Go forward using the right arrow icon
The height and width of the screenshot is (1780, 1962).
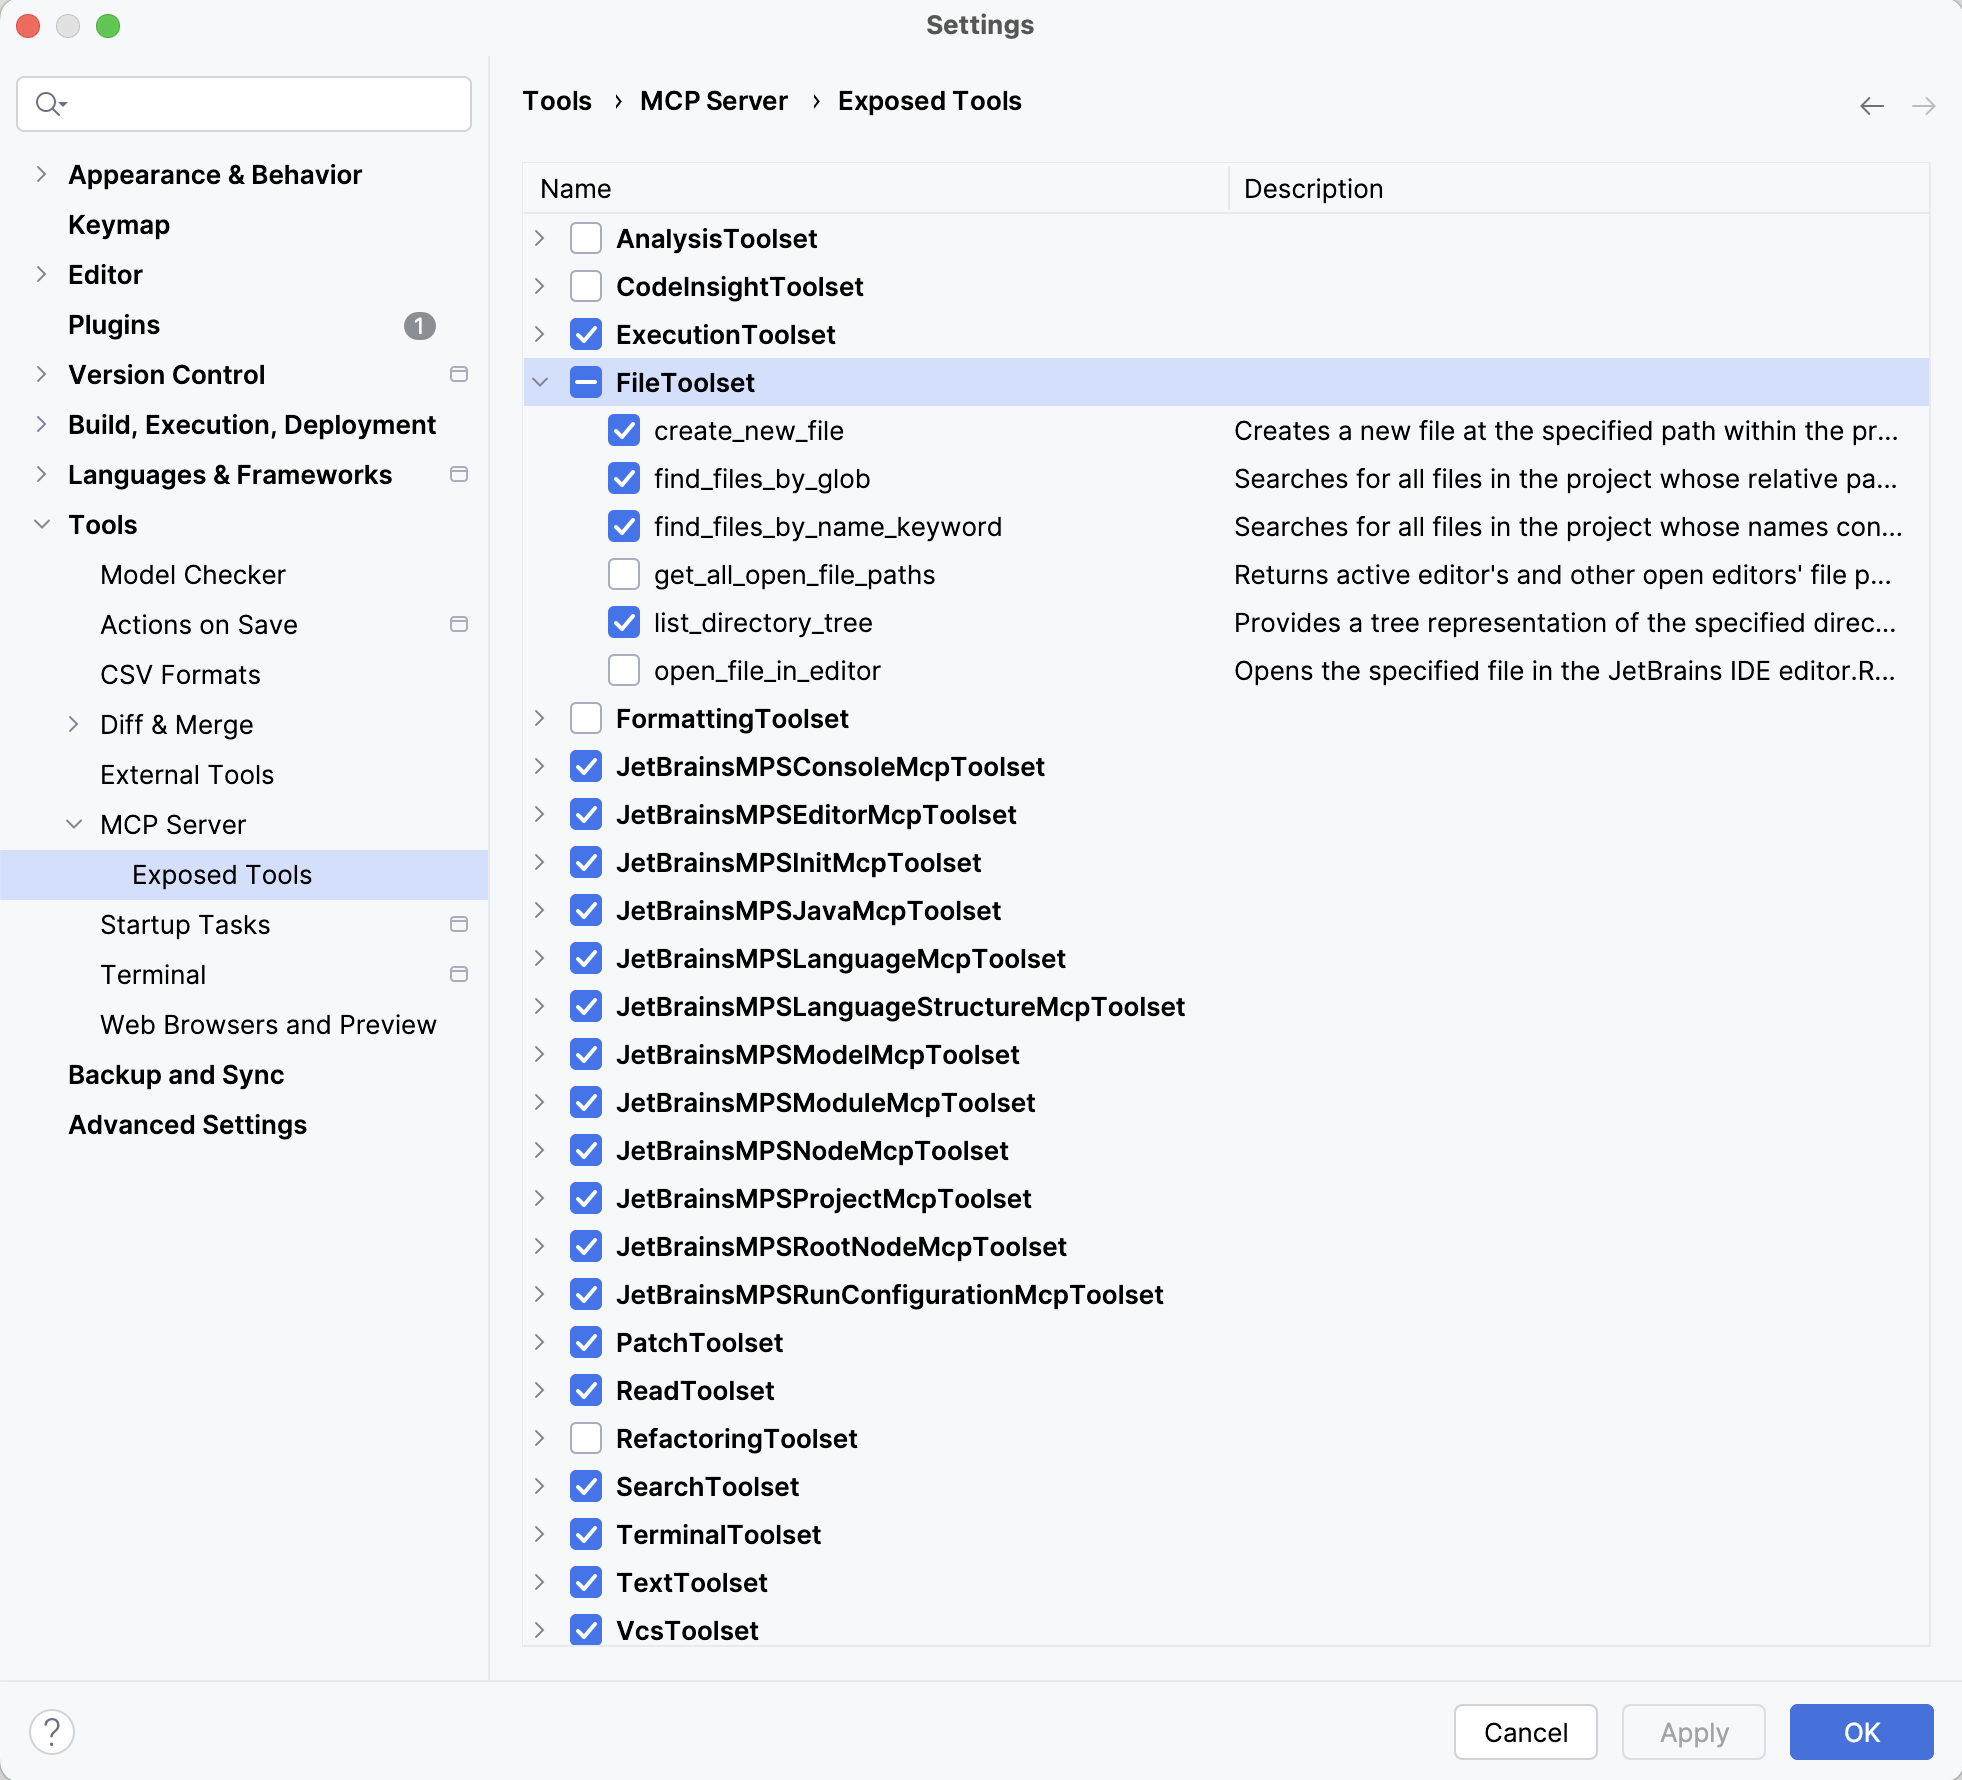coord(1924,106)
